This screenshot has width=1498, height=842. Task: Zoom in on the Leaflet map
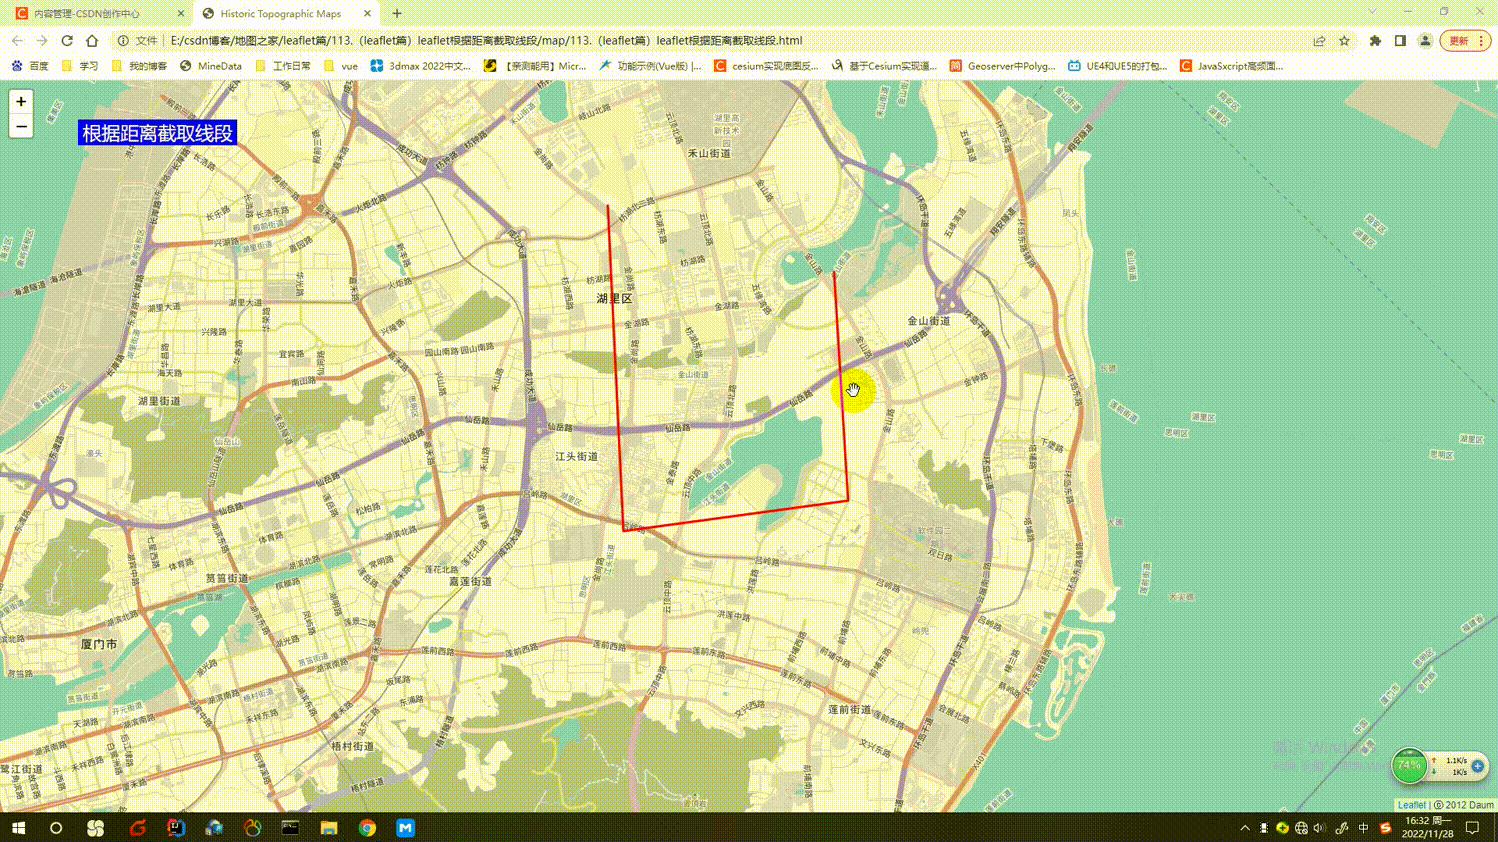[21, 102]
